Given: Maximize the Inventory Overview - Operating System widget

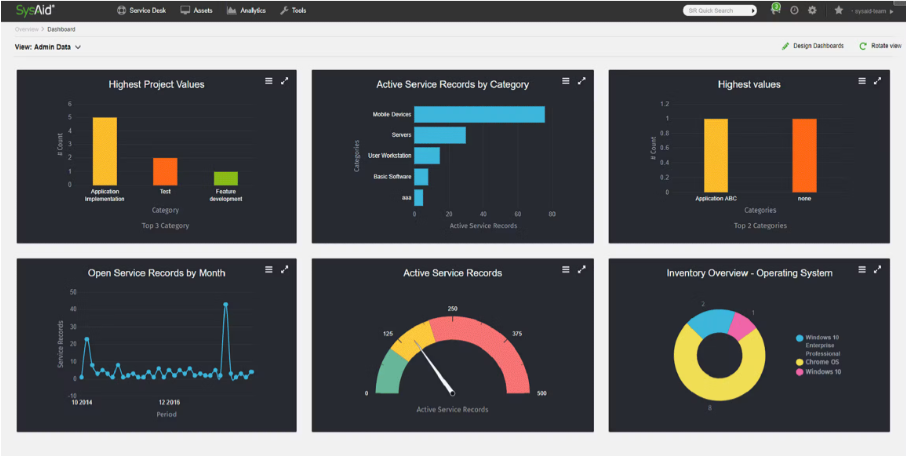Looking at the screenshot, I should [878, 269].
